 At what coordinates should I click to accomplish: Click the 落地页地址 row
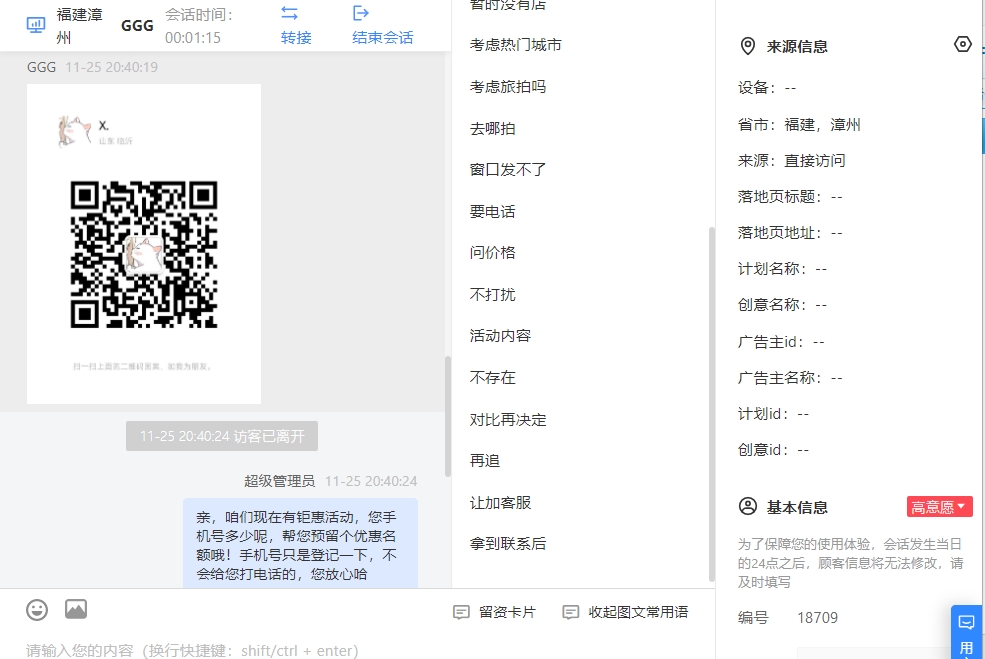[x=790, y=233]
